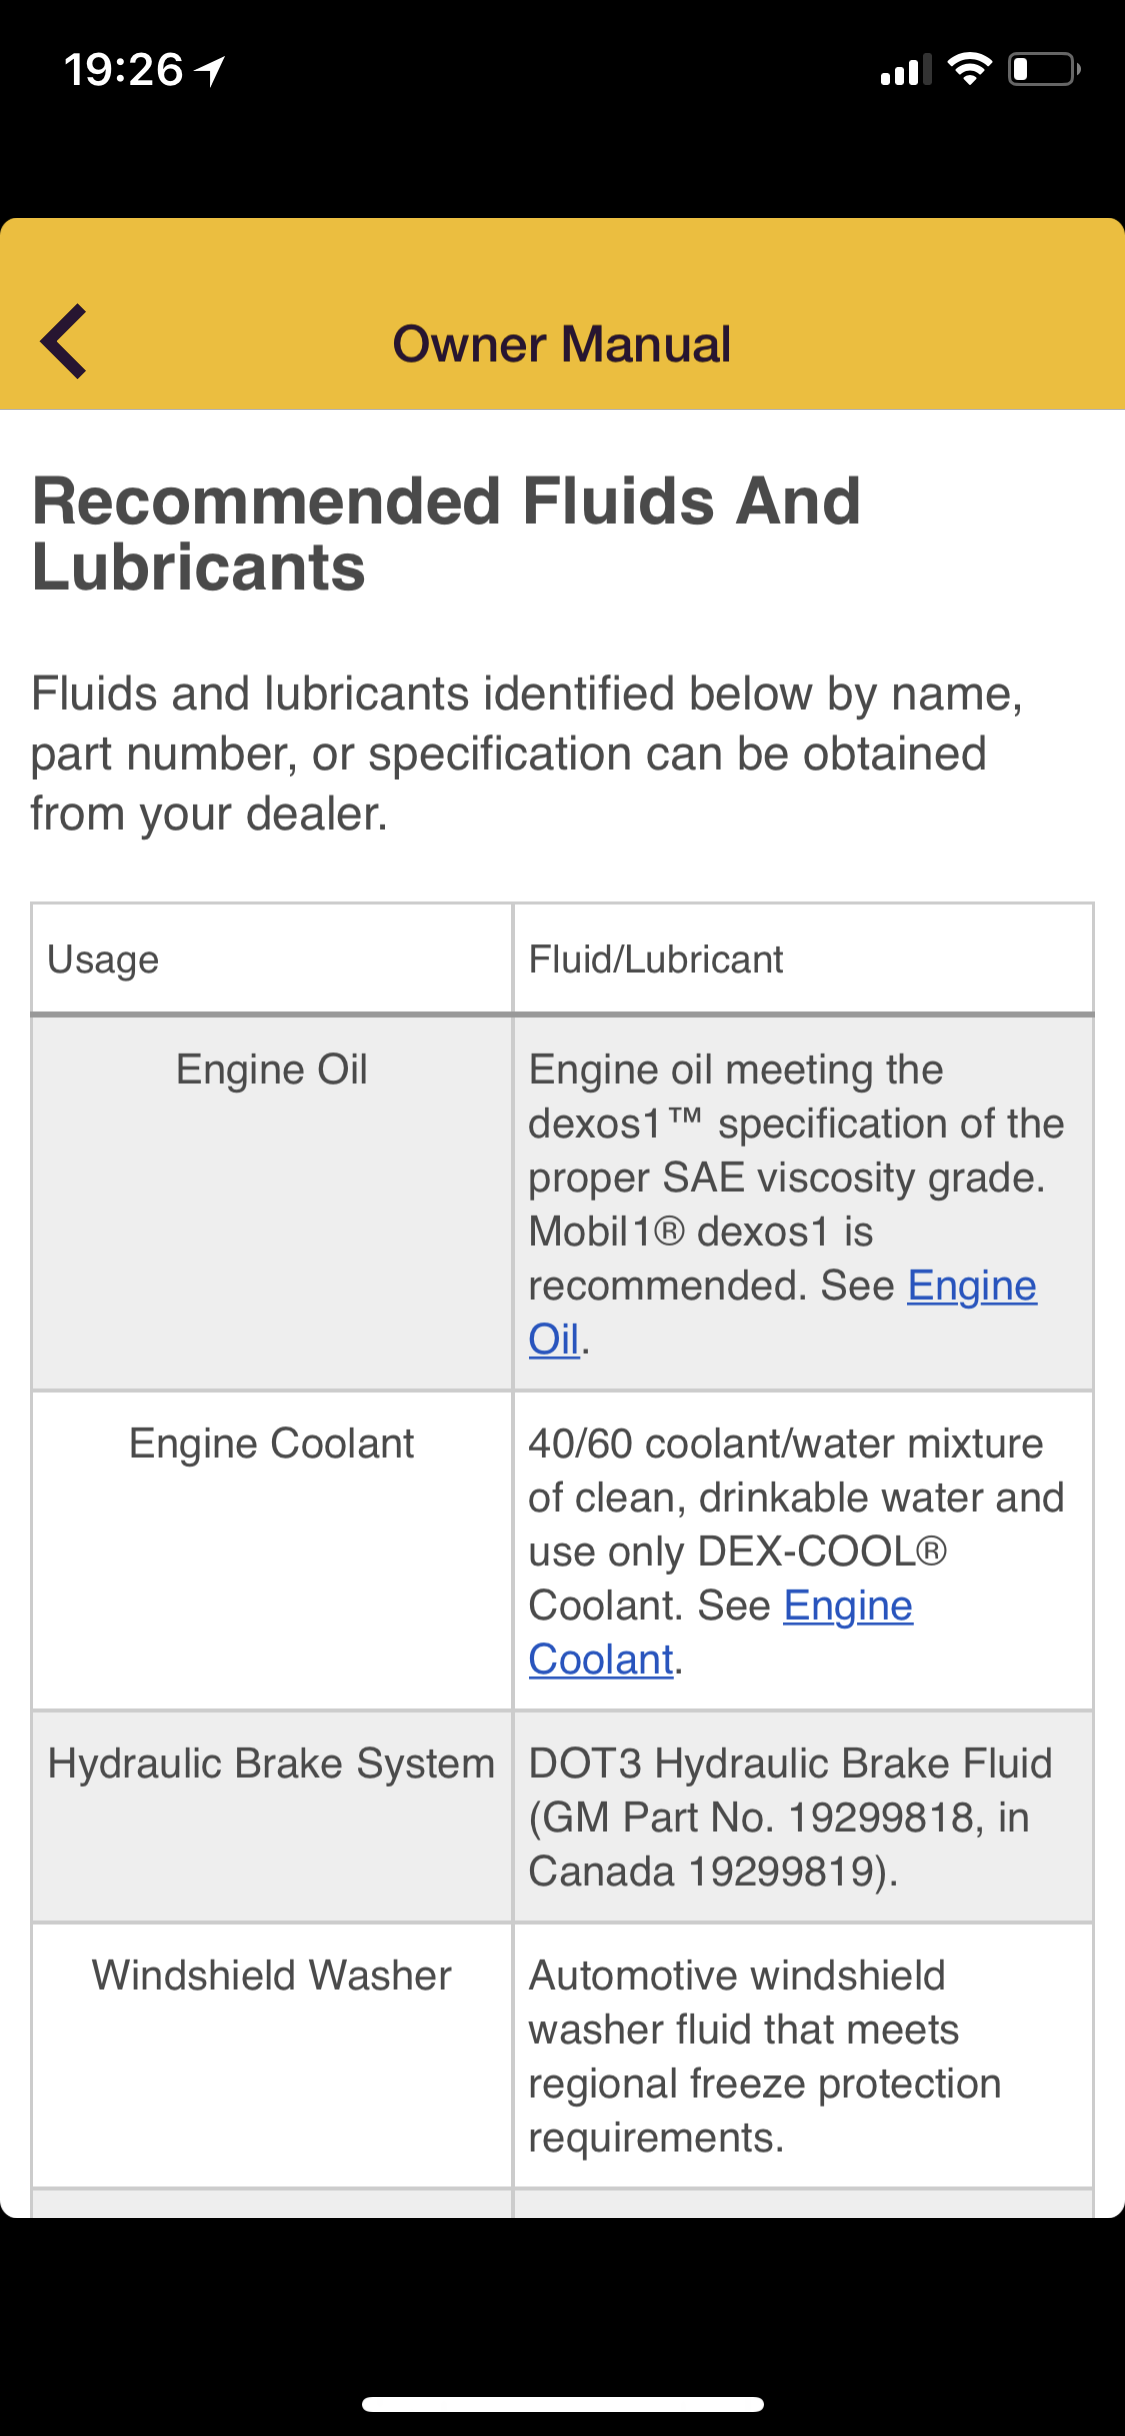Tap the back chevron arrow

[64, 341]
